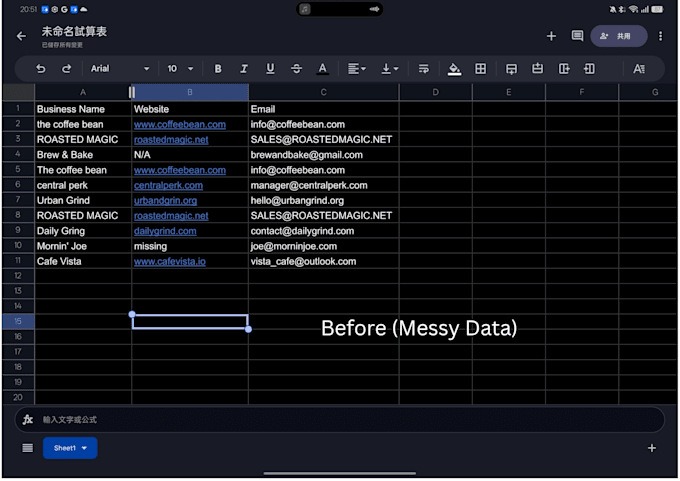Image resolution: width=680 pixels, height=481 pixels.
Task: Redo the last action
Action: 66,69
